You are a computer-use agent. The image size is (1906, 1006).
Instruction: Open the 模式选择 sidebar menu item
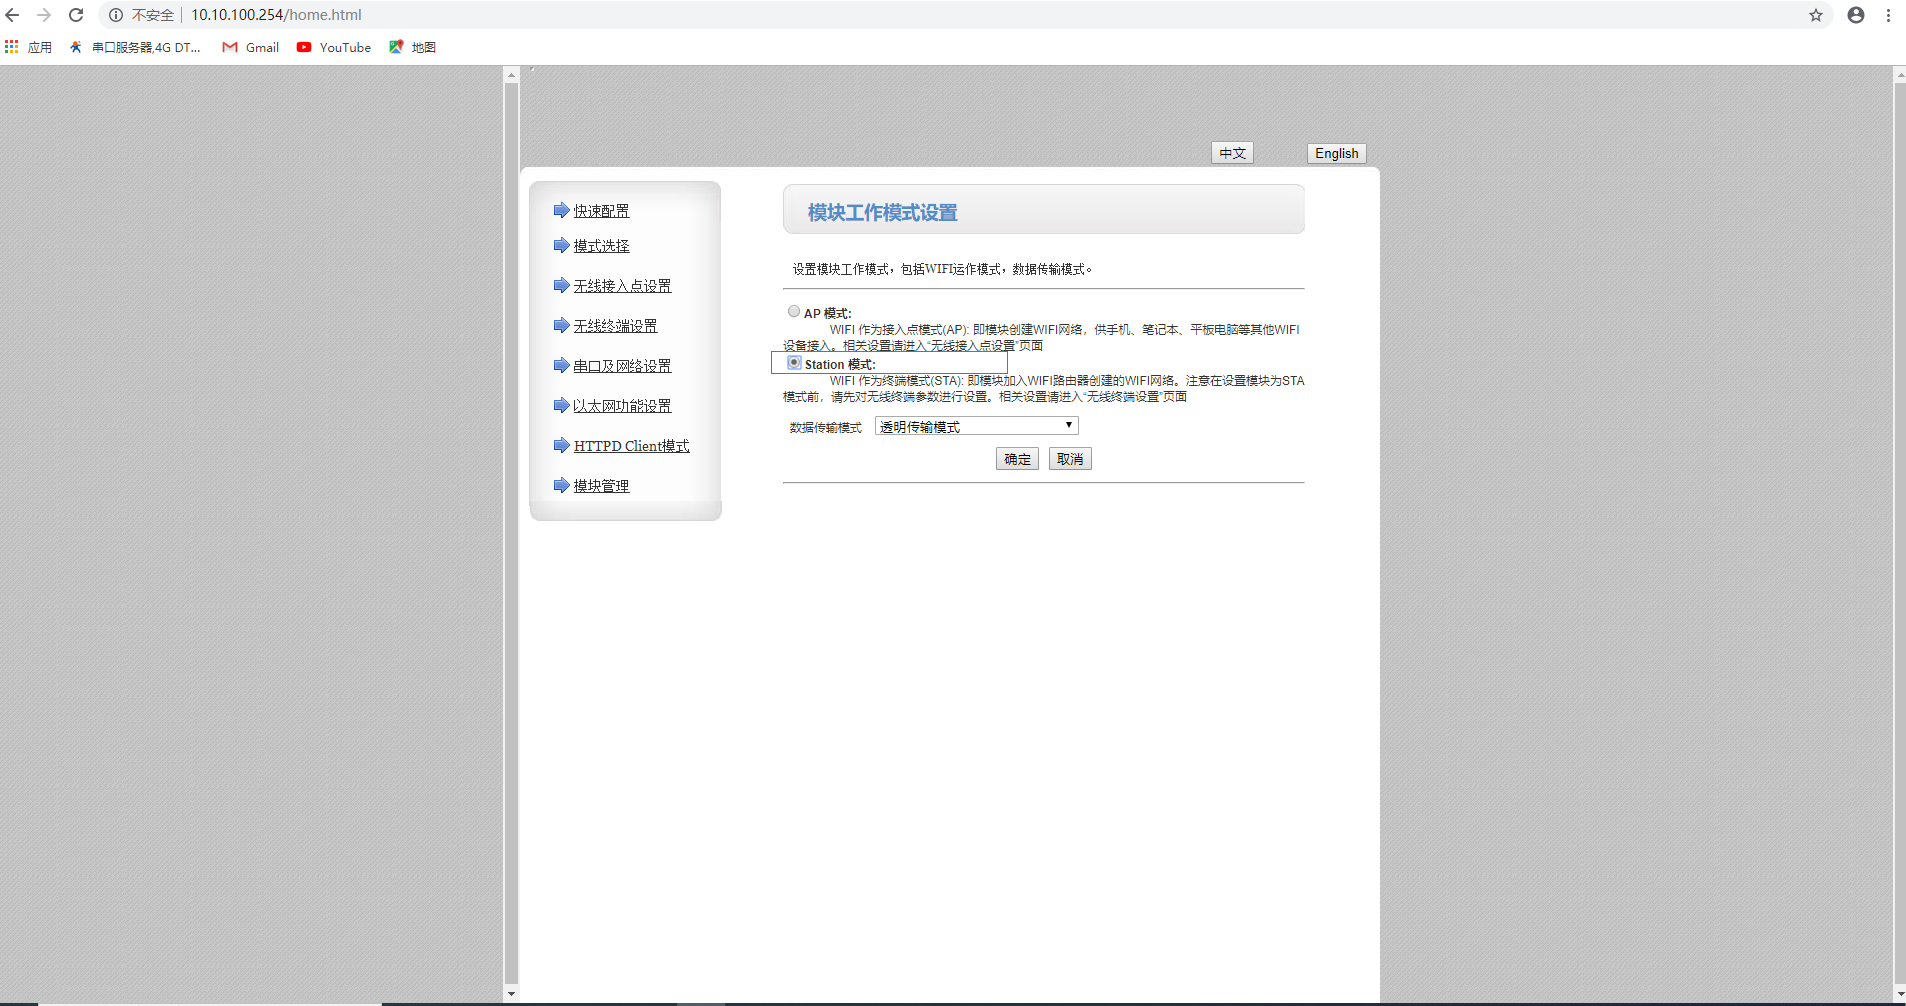pos(601,246)
